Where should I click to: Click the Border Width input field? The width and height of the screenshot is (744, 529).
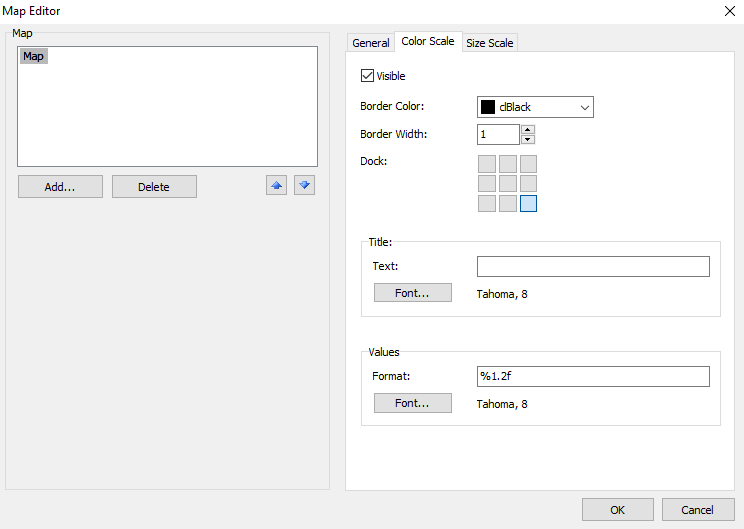click(x=498, y=134)
